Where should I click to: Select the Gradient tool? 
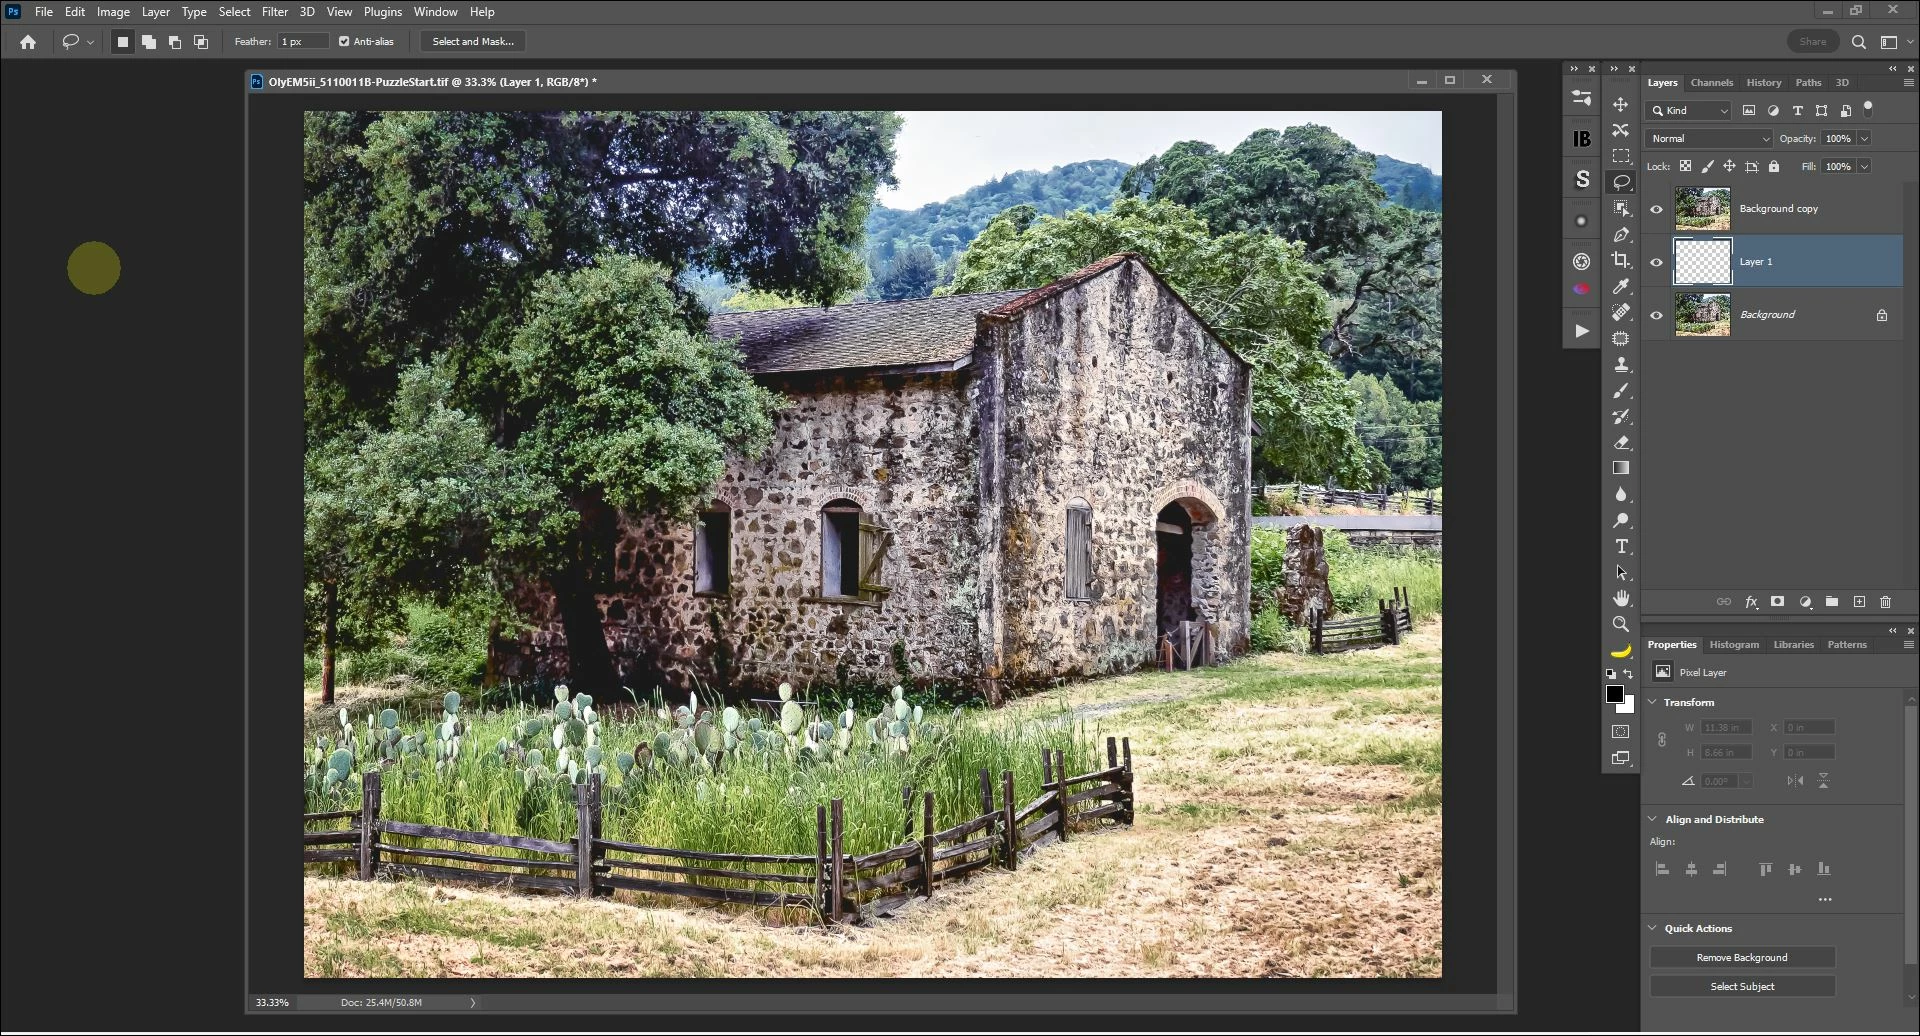1620,468
